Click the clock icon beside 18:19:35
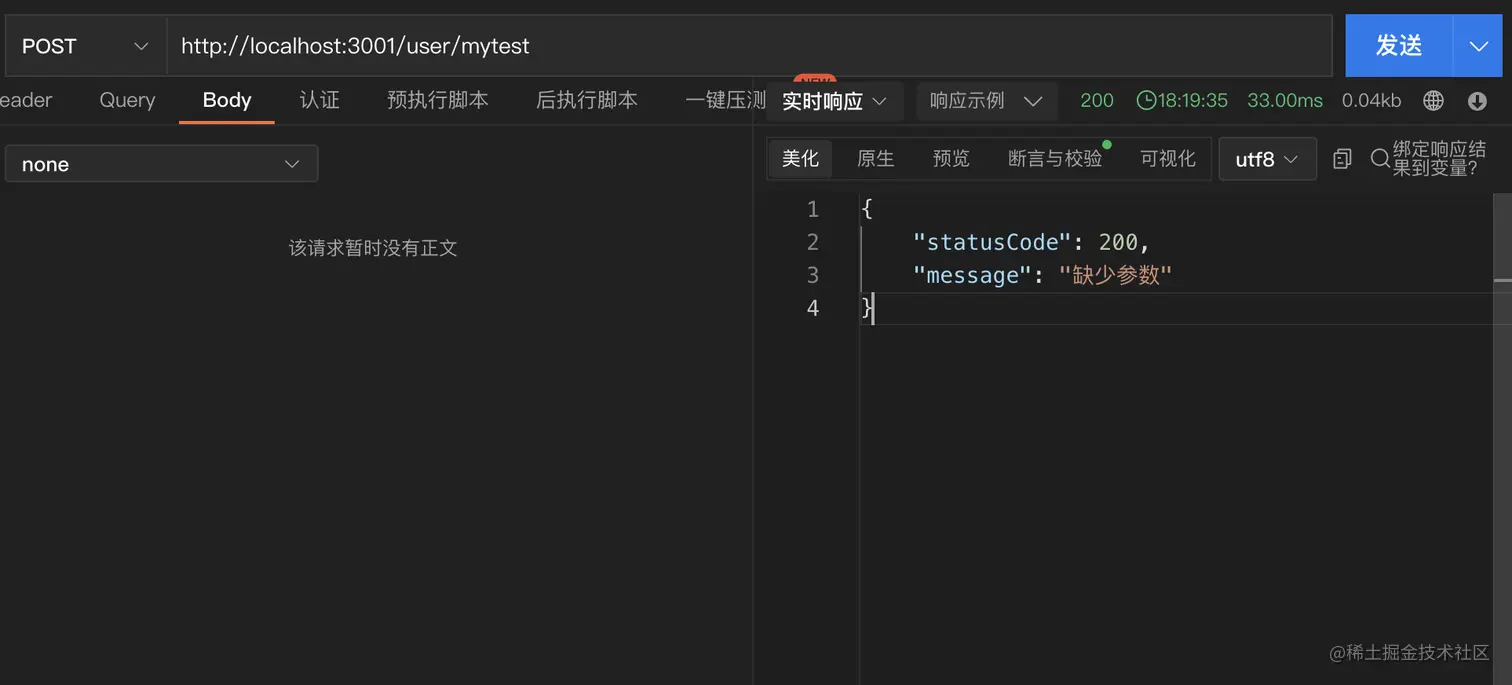 1146,100
